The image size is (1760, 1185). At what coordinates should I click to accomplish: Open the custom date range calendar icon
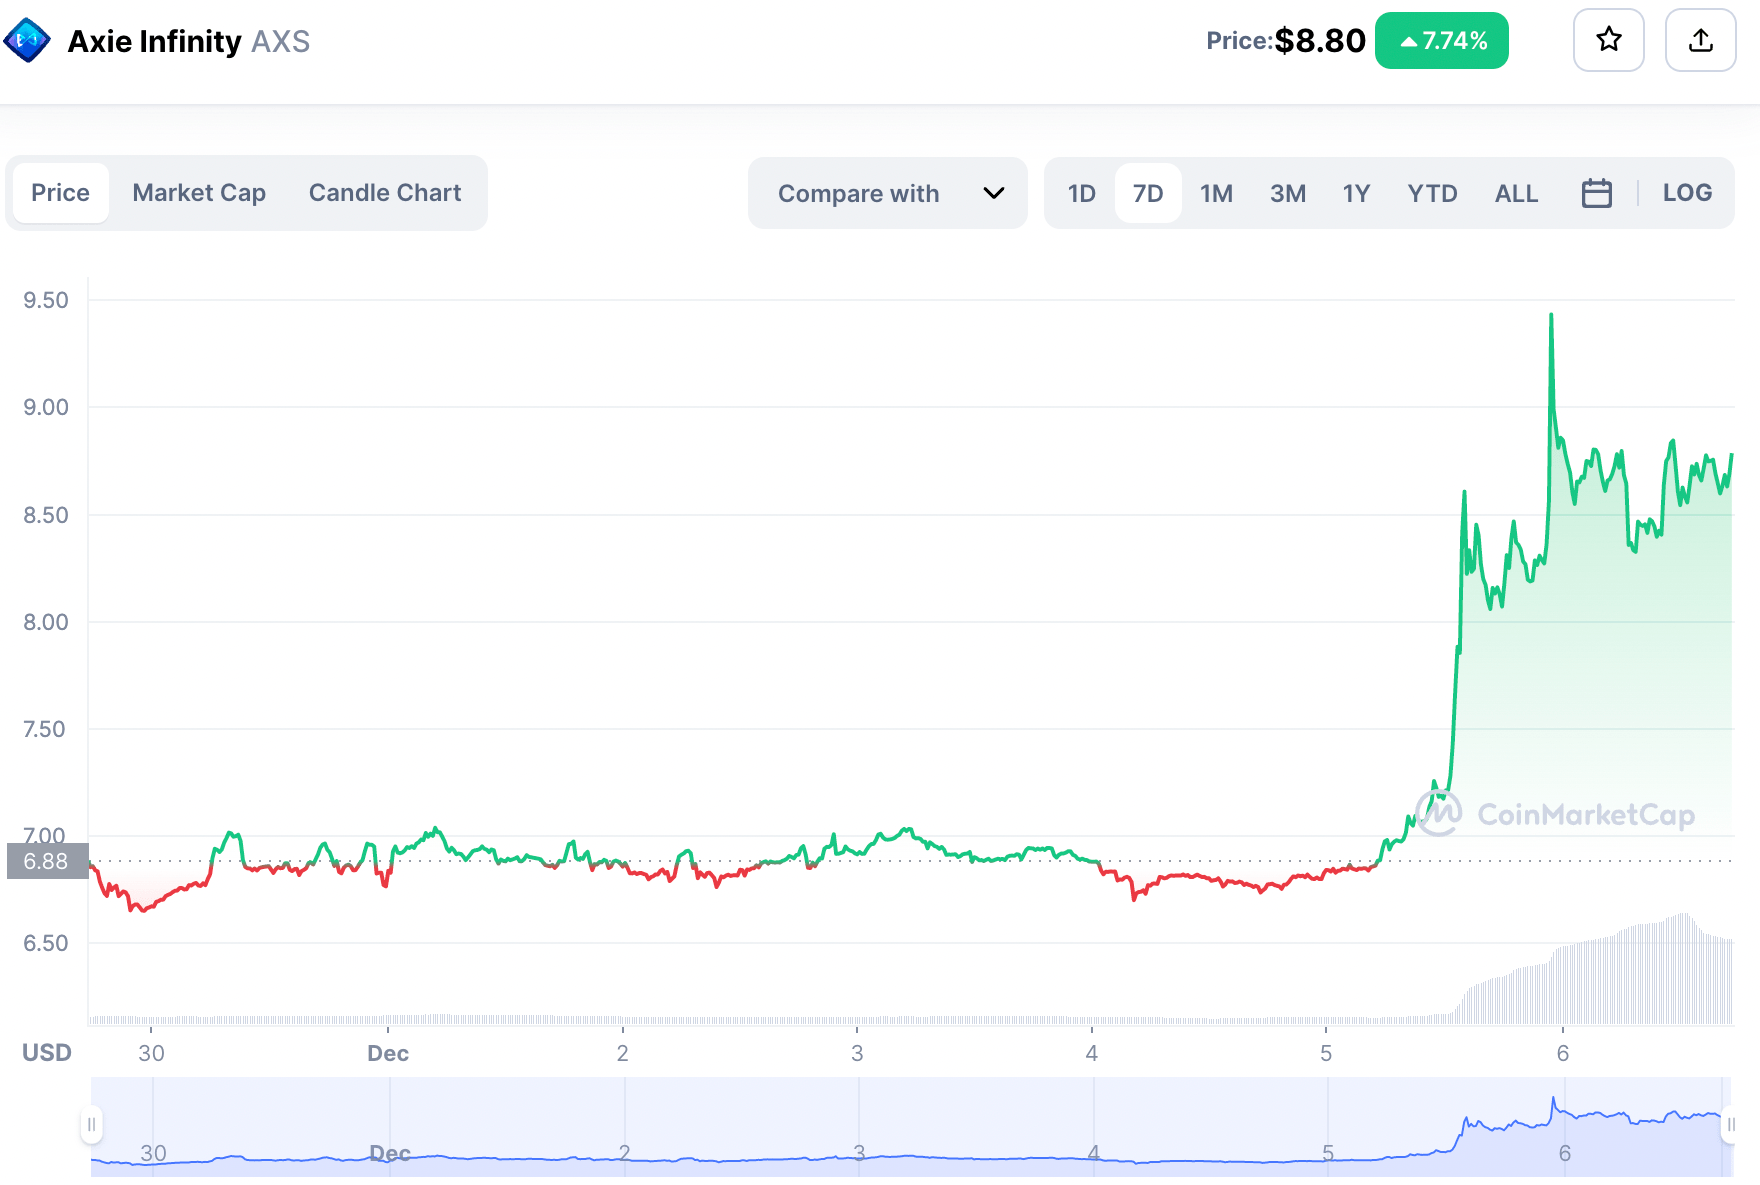[x=1597, y=192]
